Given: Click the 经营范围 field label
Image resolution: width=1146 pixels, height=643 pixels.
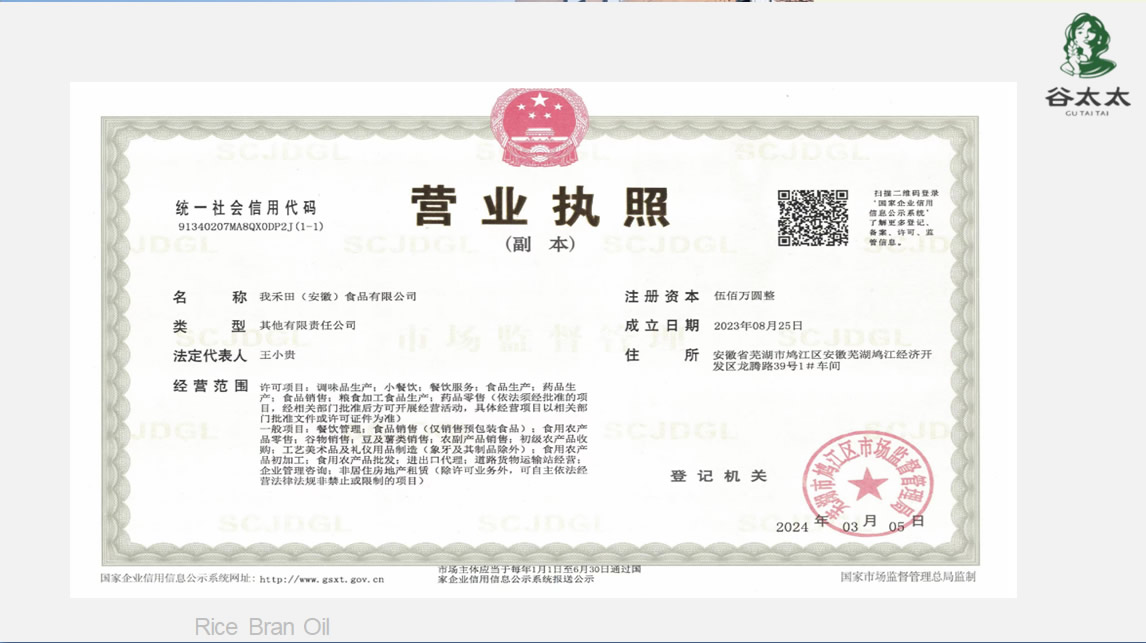Looking at the screenshot, I should [210, 386].
